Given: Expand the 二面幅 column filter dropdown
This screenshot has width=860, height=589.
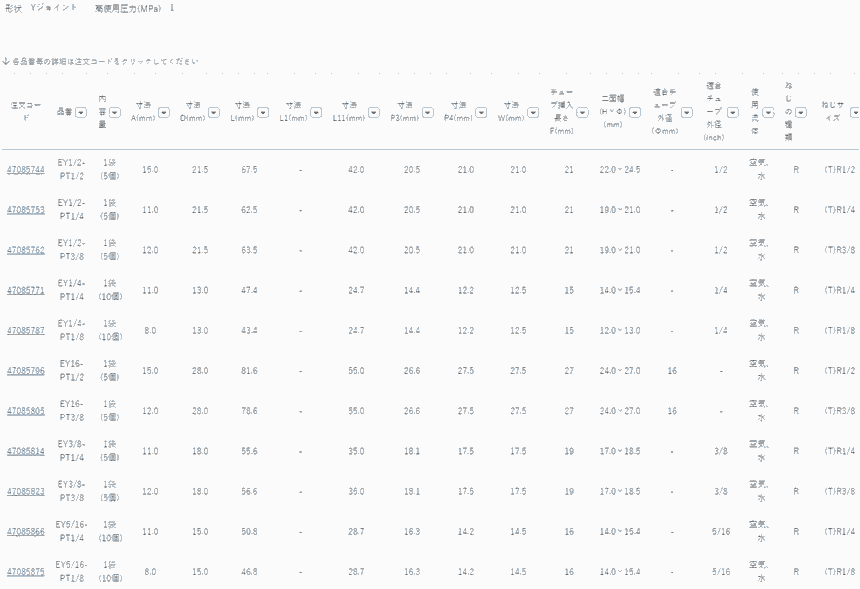Looking at the screenshot, I should pos(635,112).
